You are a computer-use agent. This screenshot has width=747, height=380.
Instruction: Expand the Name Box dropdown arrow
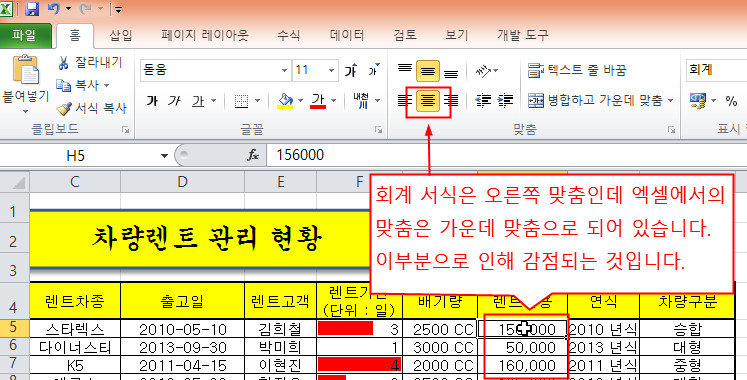pos(164,155)
